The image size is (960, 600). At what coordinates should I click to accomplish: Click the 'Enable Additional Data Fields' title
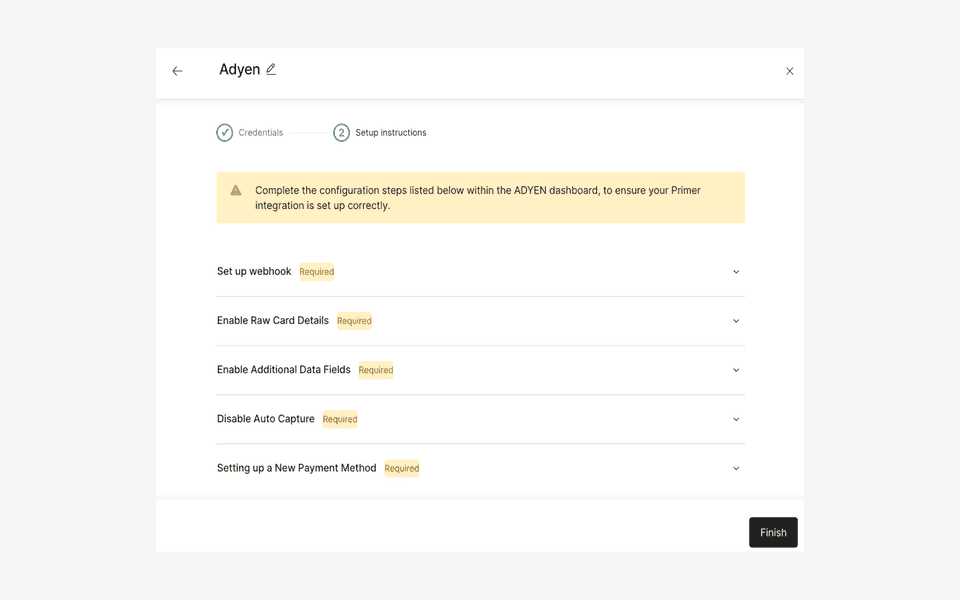click(283, 369)
